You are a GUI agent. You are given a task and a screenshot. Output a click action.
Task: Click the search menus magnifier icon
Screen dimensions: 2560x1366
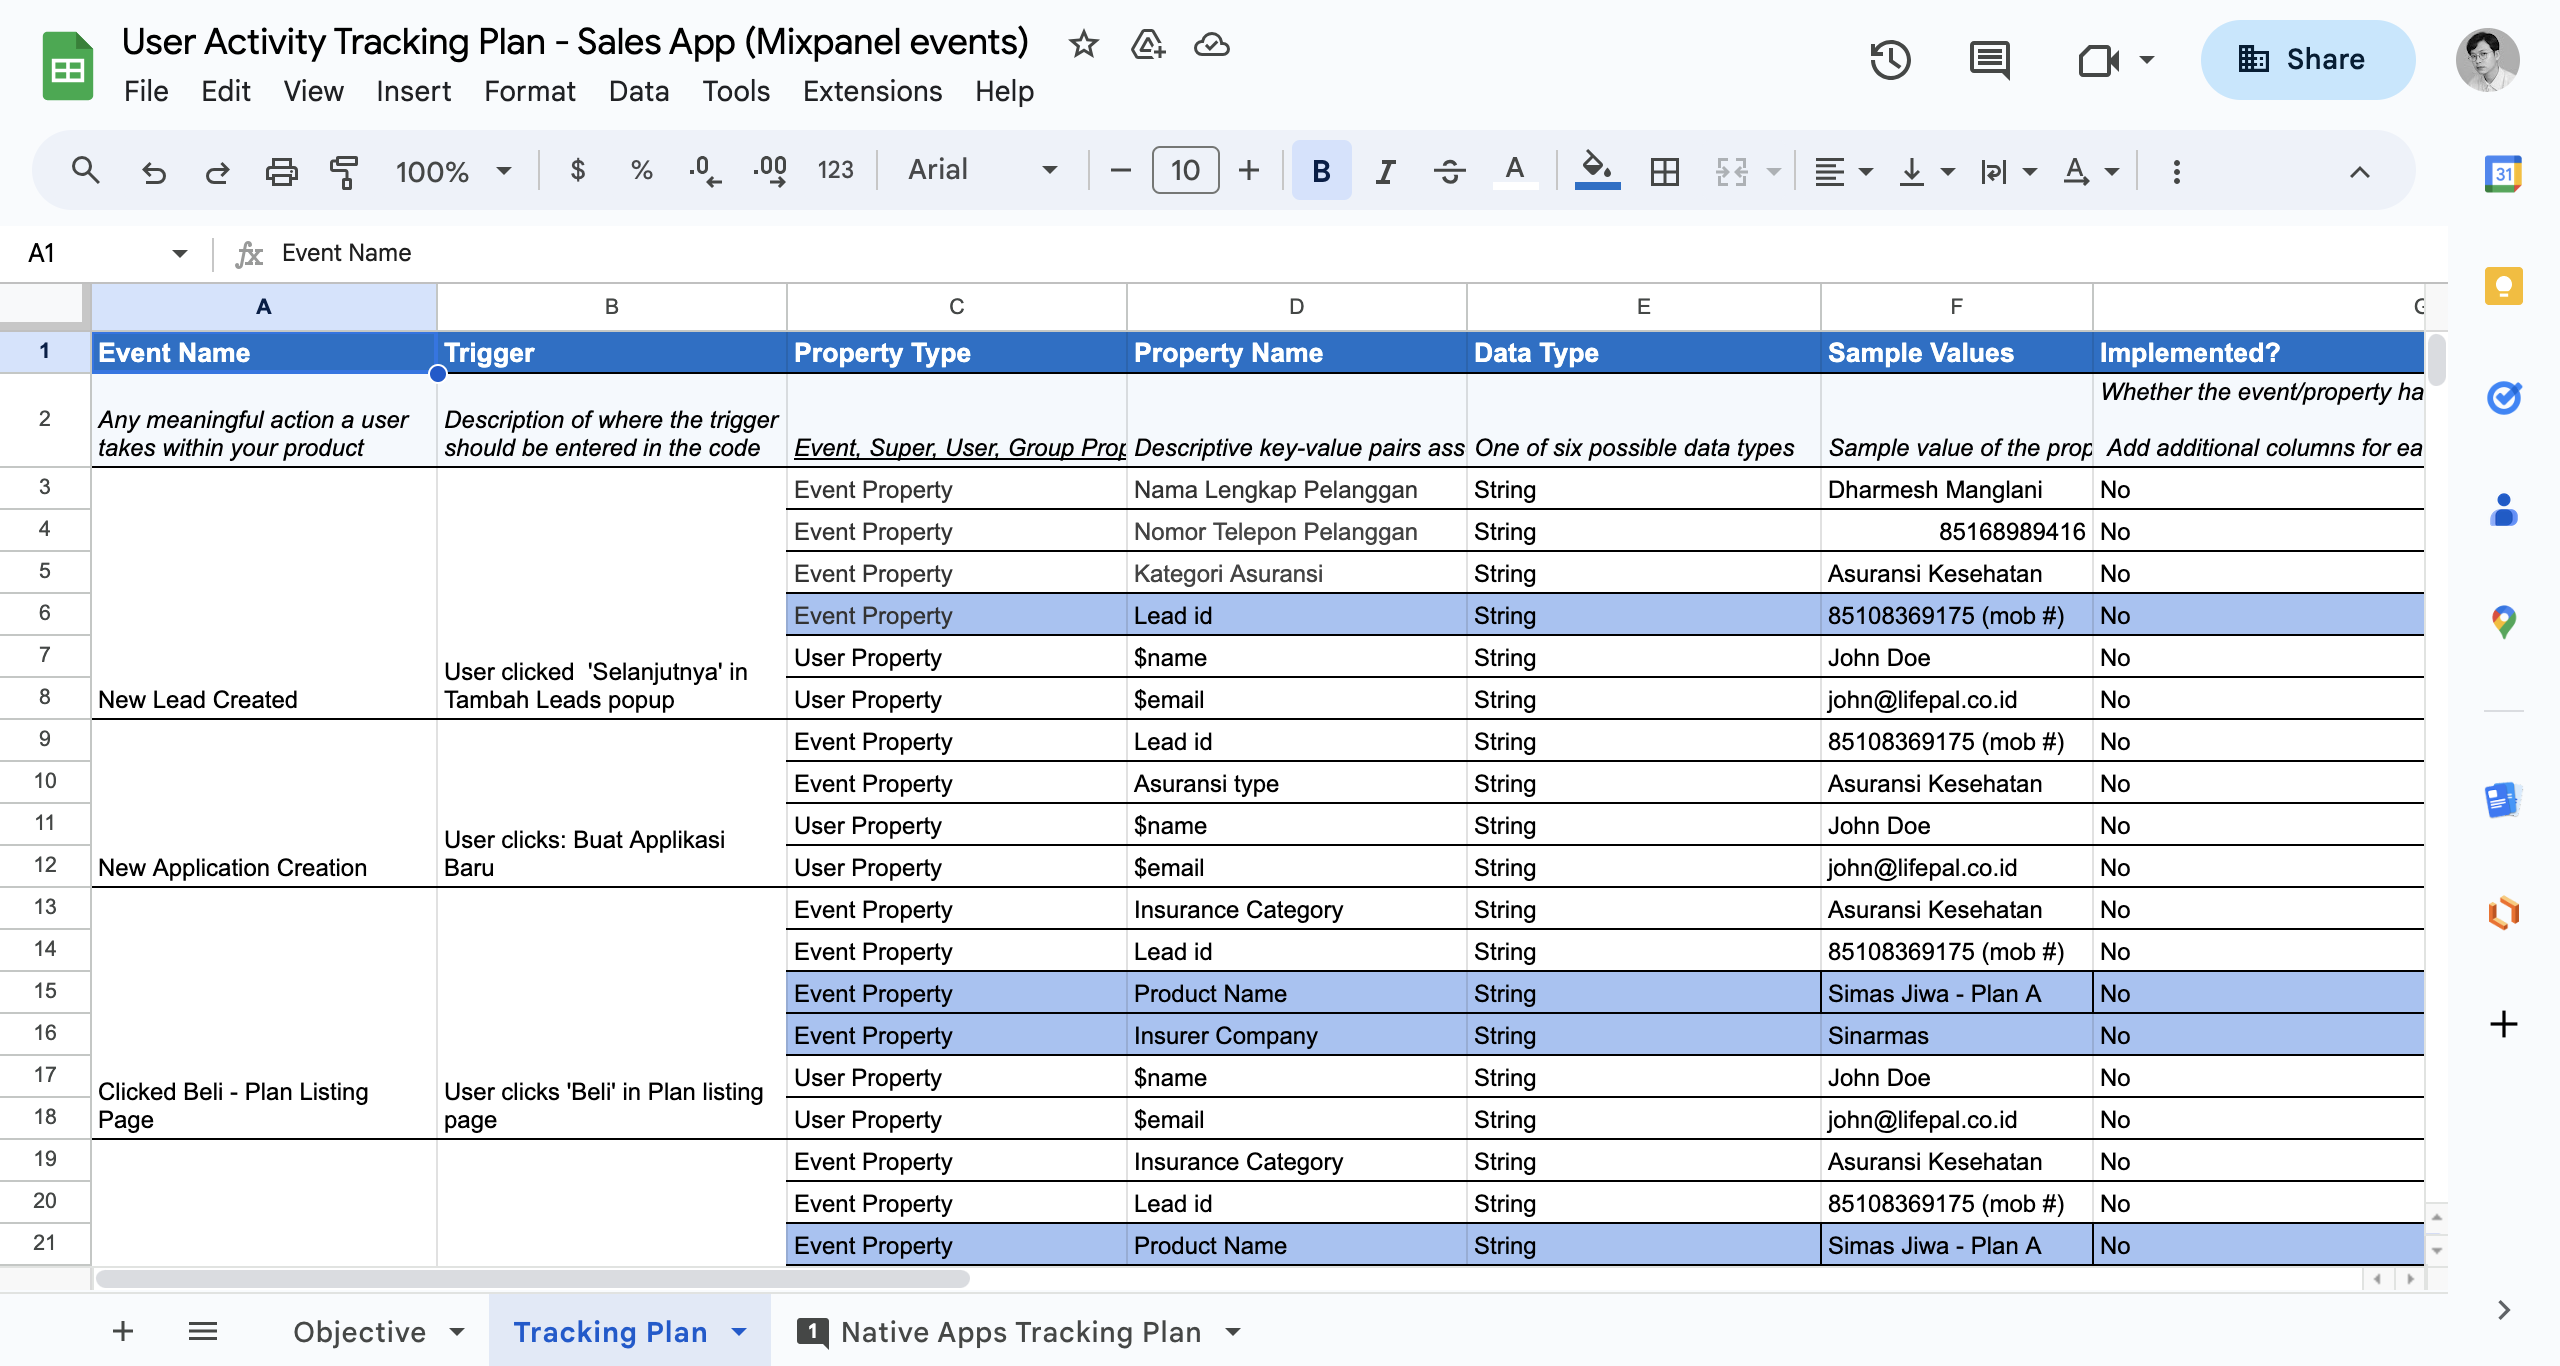click(86, 171)
